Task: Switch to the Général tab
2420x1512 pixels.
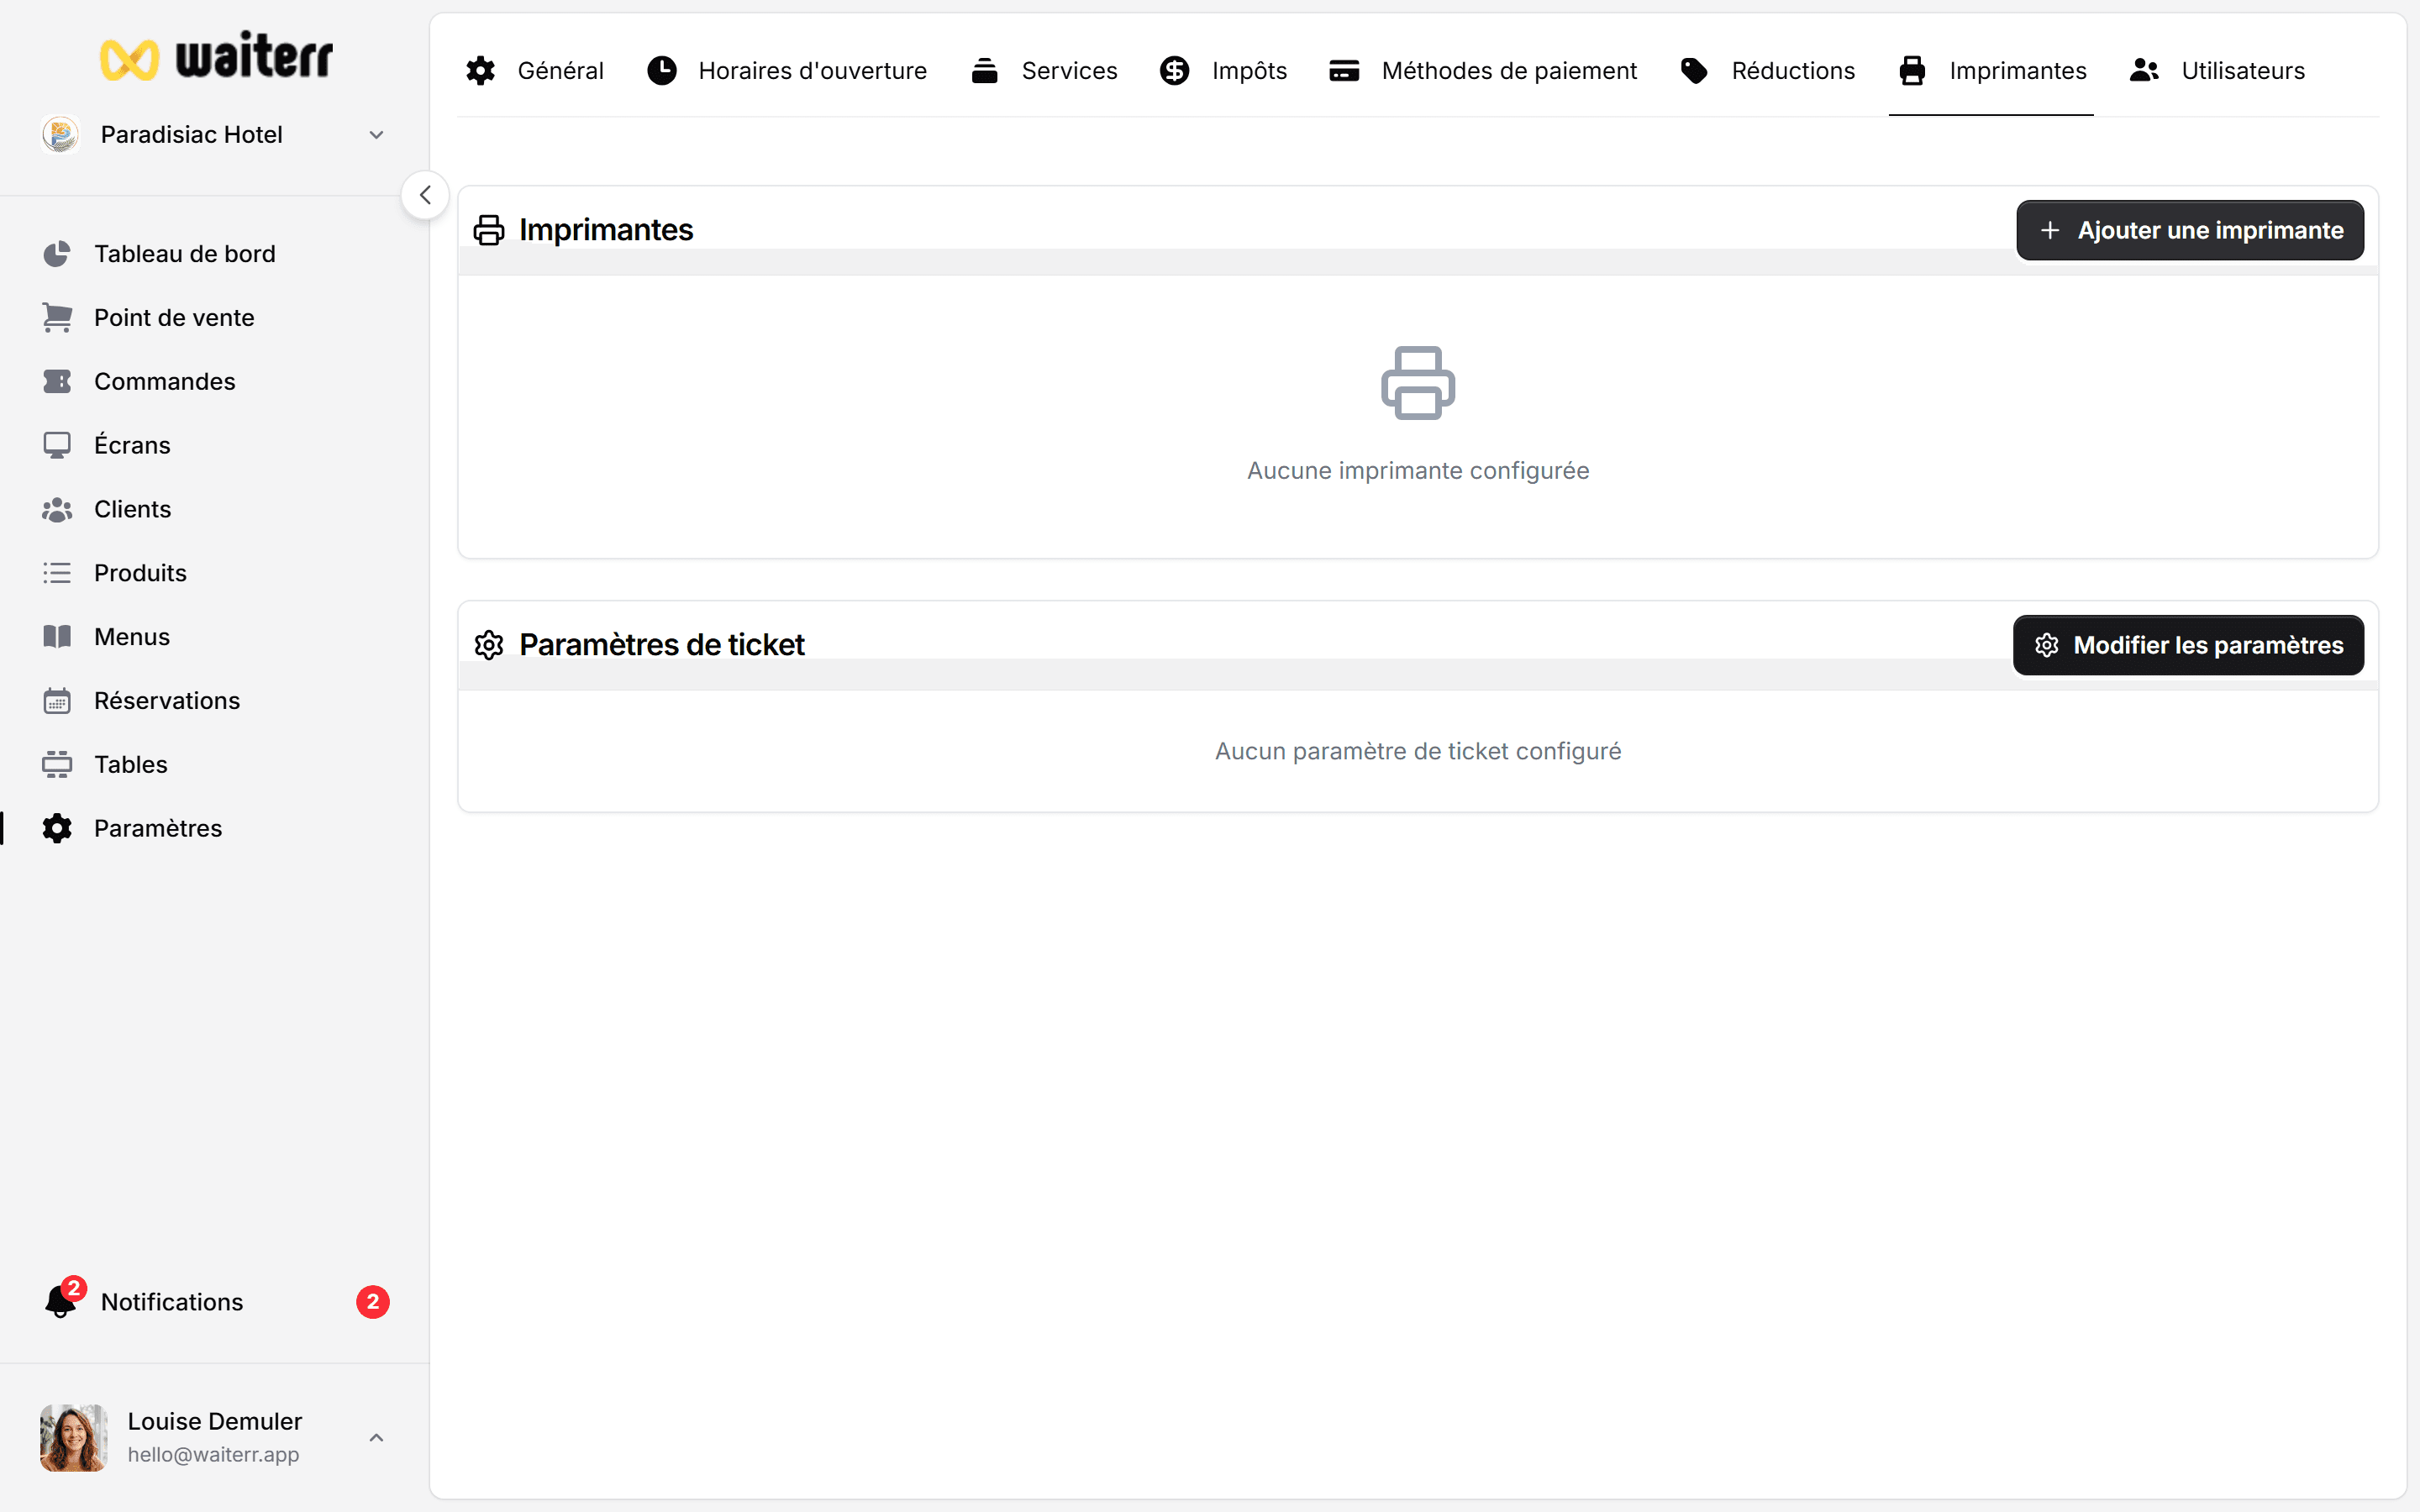Action: 534,71
